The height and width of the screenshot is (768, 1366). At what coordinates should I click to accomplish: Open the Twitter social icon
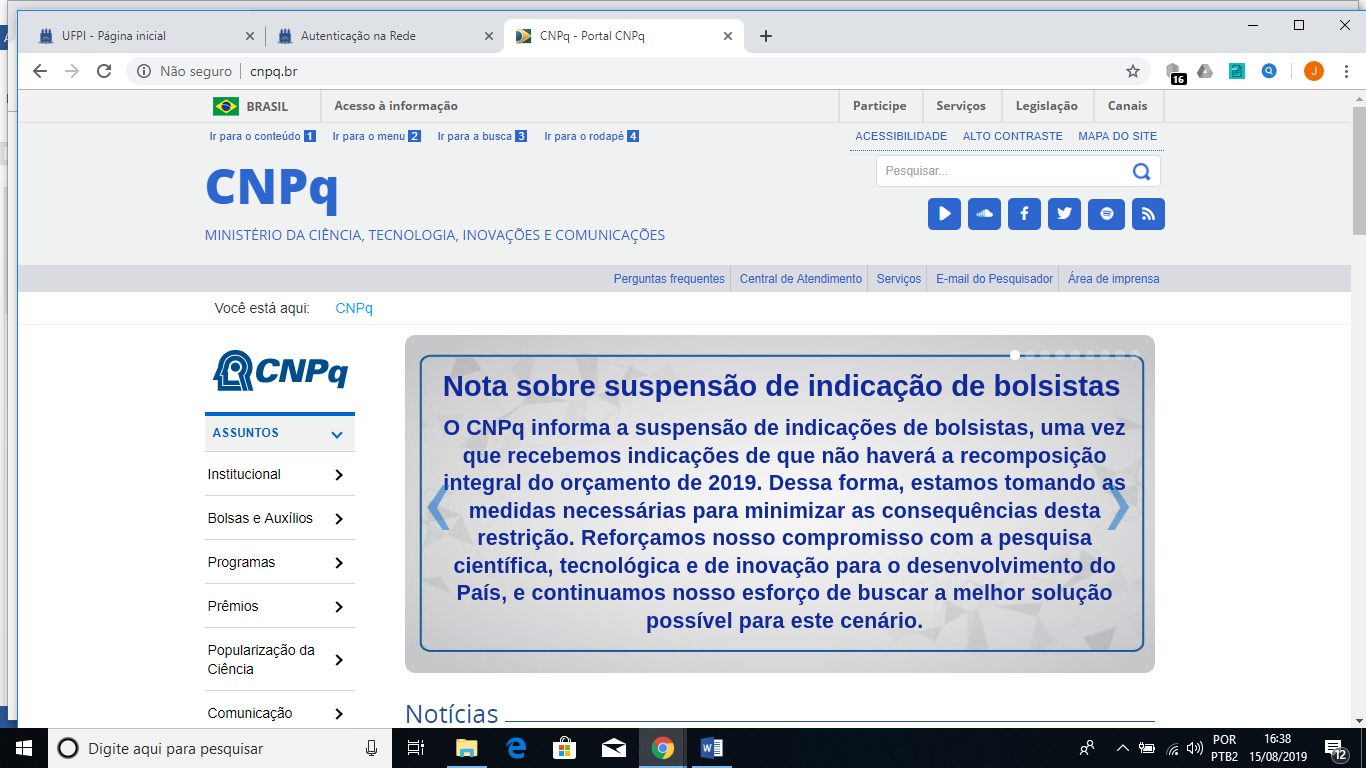click(x=1064, y=214)
